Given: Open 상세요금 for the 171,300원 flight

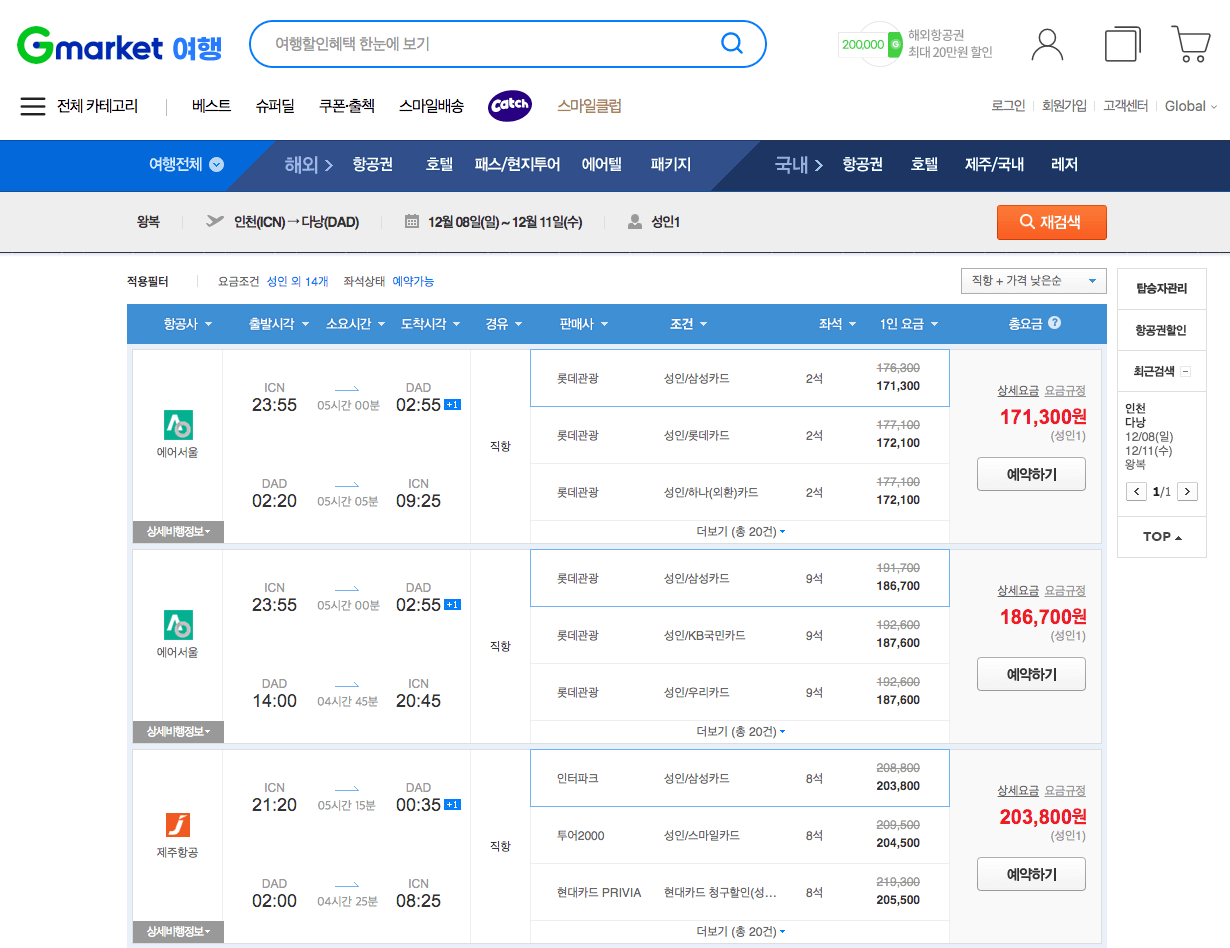Looking at the screenshot, I should point(1017,391).
